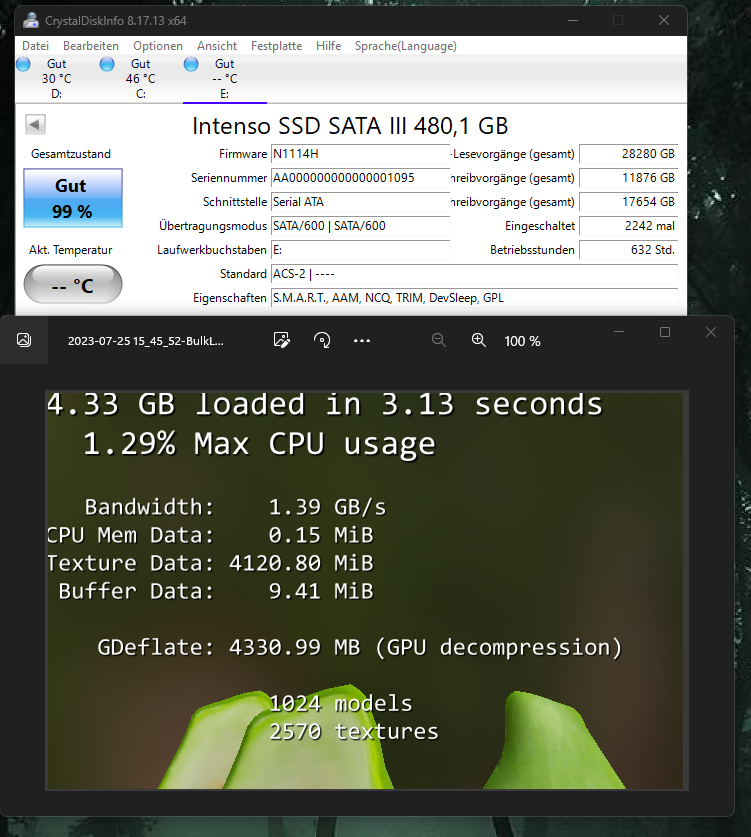Viewport: 751px width, 837px height.
Task: Click the edit image icon in Photos
Action: coord(281,340)
